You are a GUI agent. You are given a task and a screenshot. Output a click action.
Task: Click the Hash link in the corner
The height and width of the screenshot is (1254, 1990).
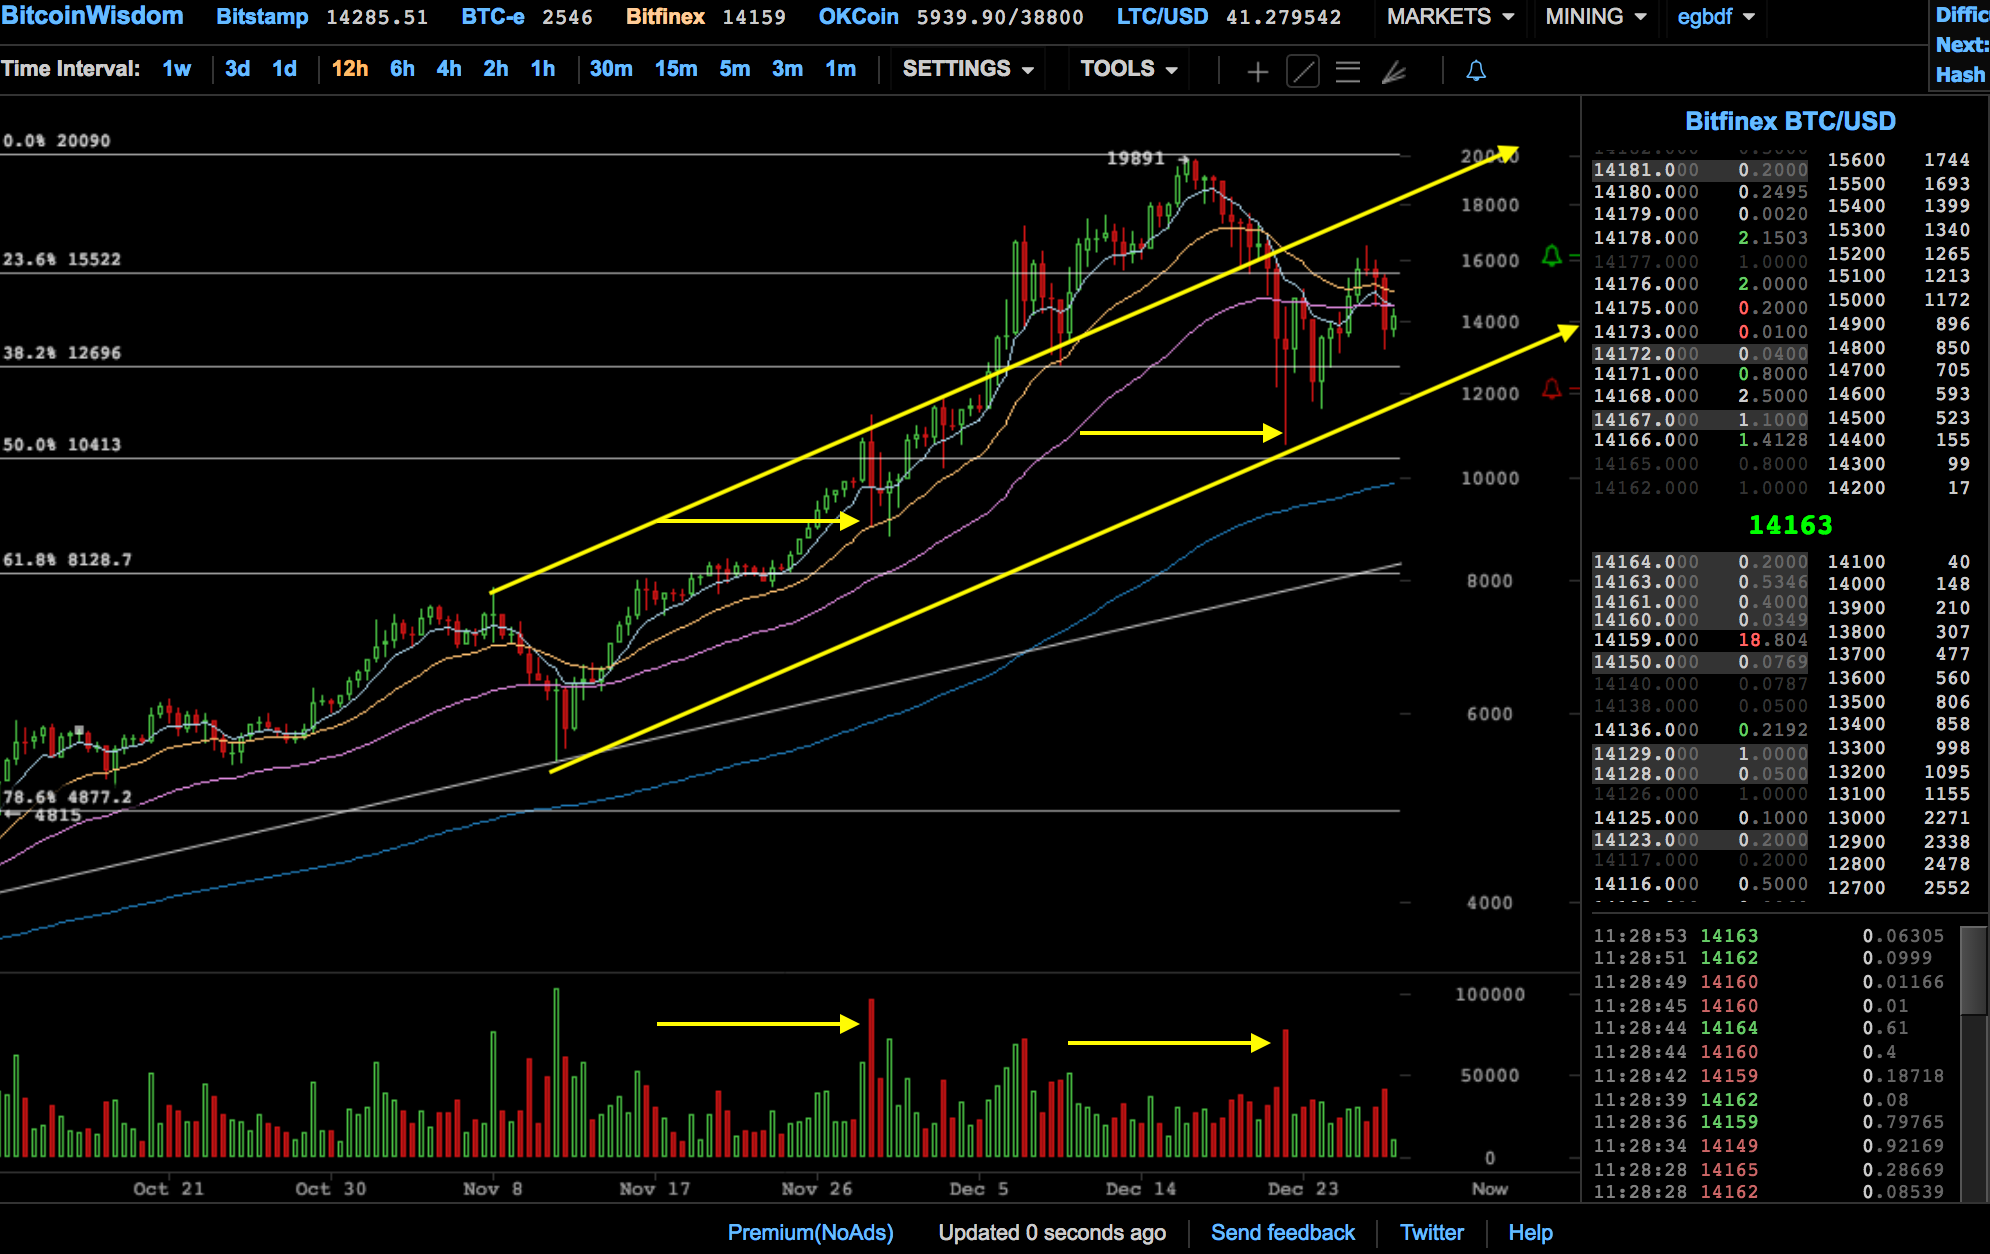pos(1960,75)
